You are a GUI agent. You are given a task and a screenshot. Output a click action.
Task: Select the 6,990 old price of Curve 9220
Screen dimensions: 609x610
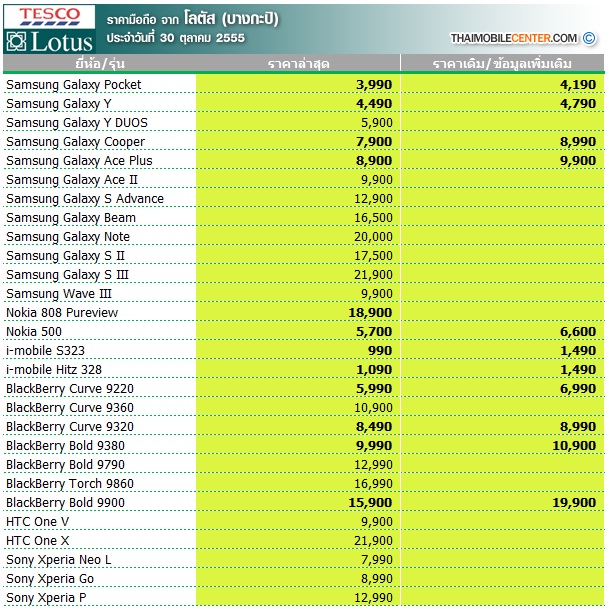click(578, 389)
